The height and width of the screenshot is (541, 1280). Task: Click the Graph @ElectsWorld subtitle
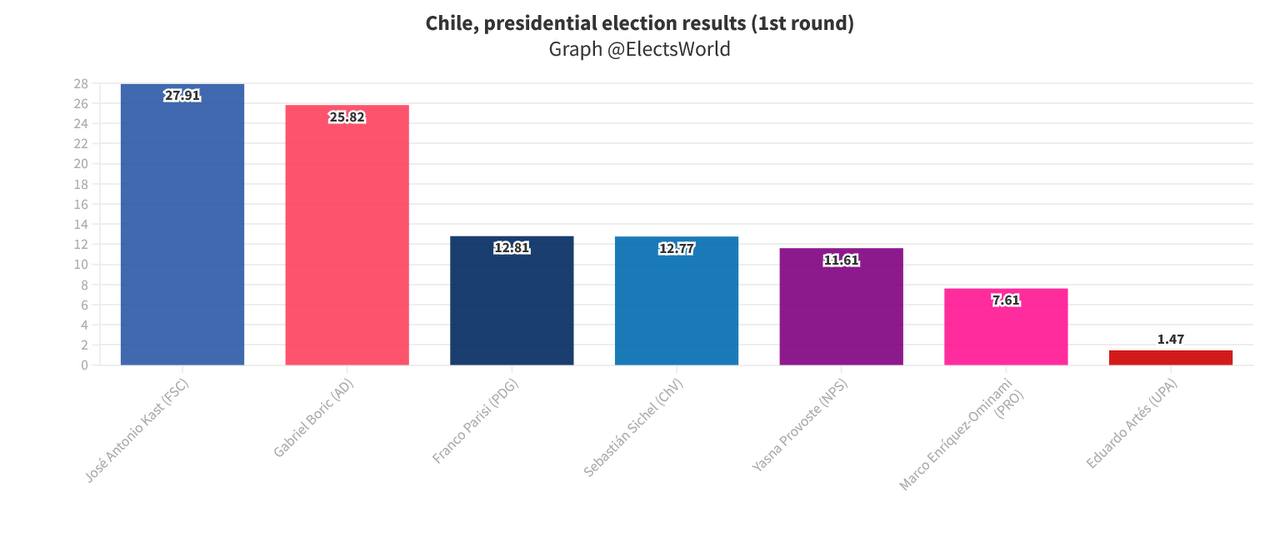coord(640,49)
